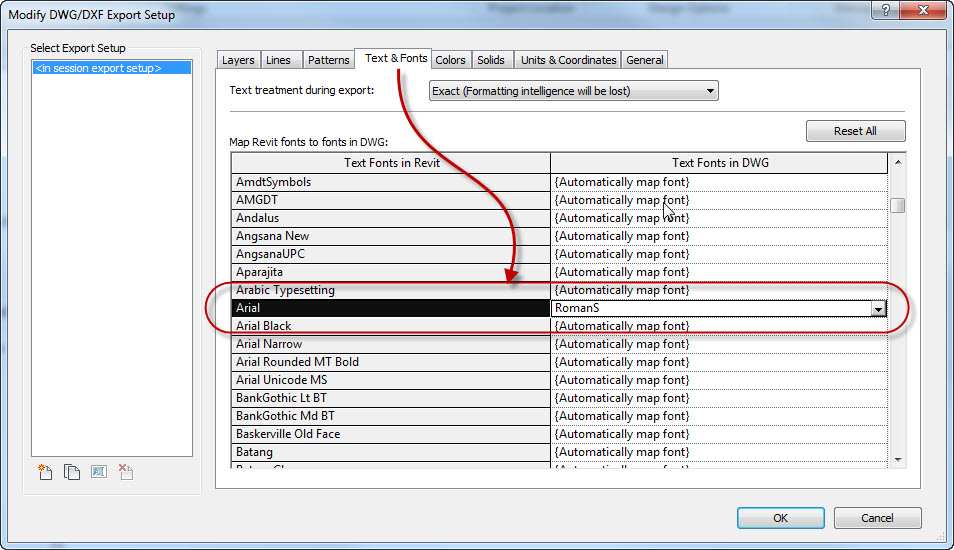Image resolution: width=954 pixels, height=550 pixels.
Task: Click DWG mapping cell for Arial Unicode MS
Action: [x=719, y=380]
